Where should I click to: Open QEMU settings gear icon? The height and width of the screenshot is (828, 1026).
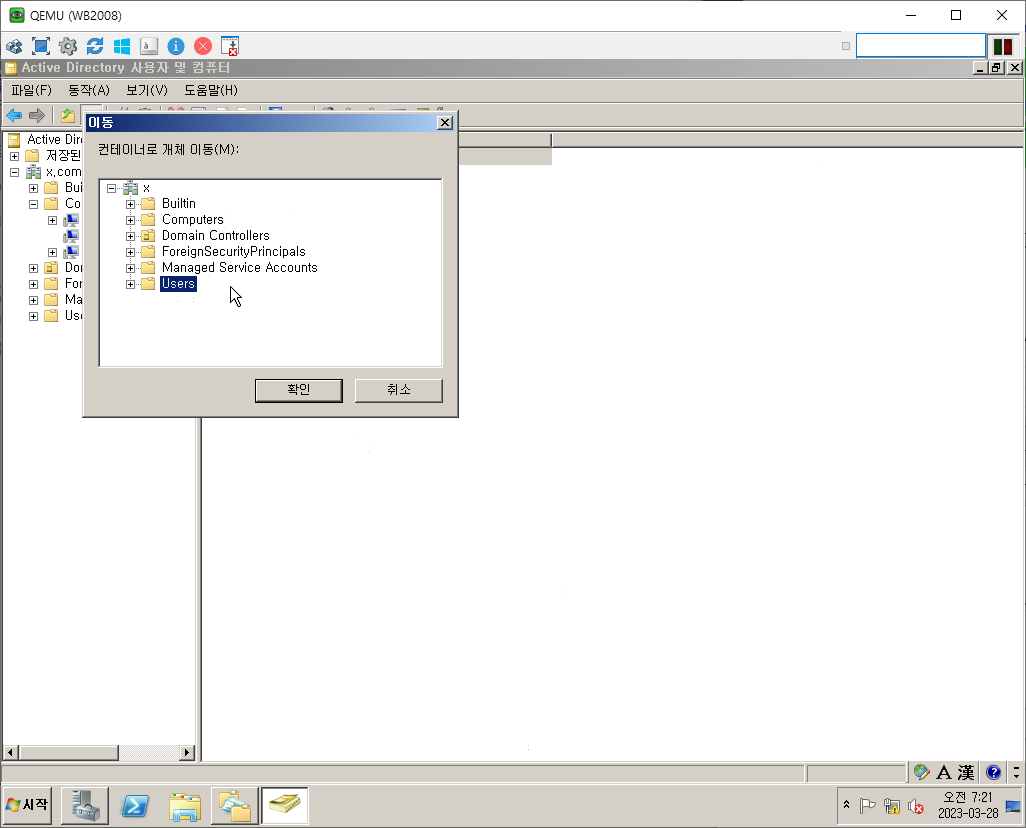click(x=68, y=46)
